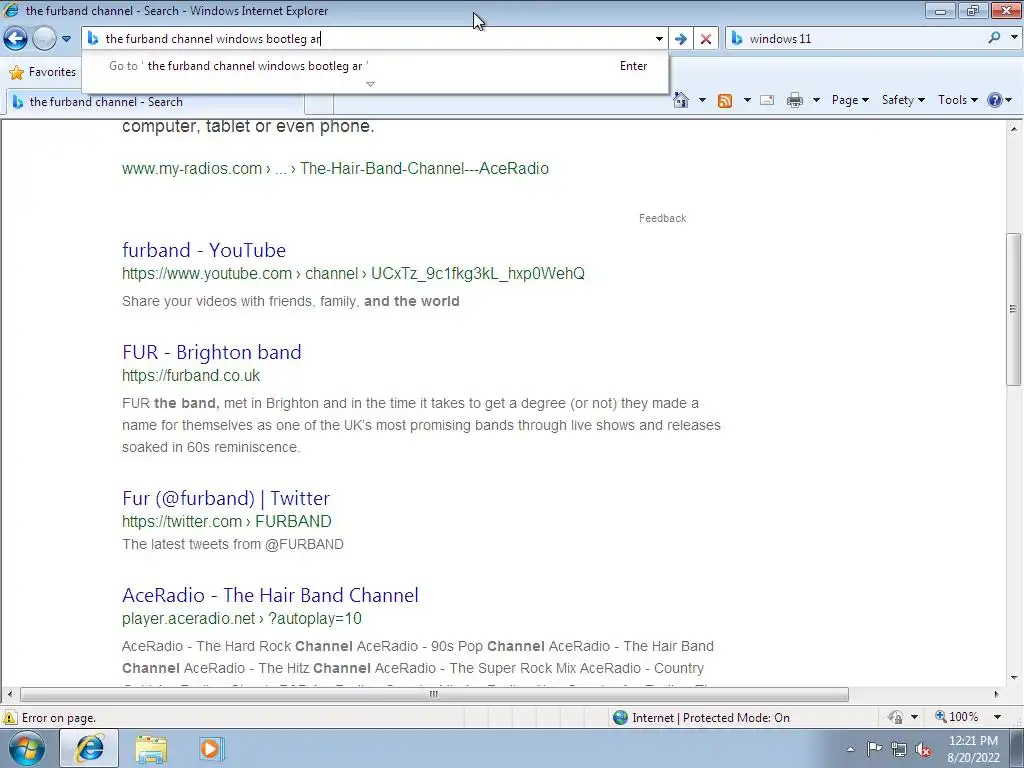Click the Help question mark icon
The image size is (1024, 768).
click(994, 100)
